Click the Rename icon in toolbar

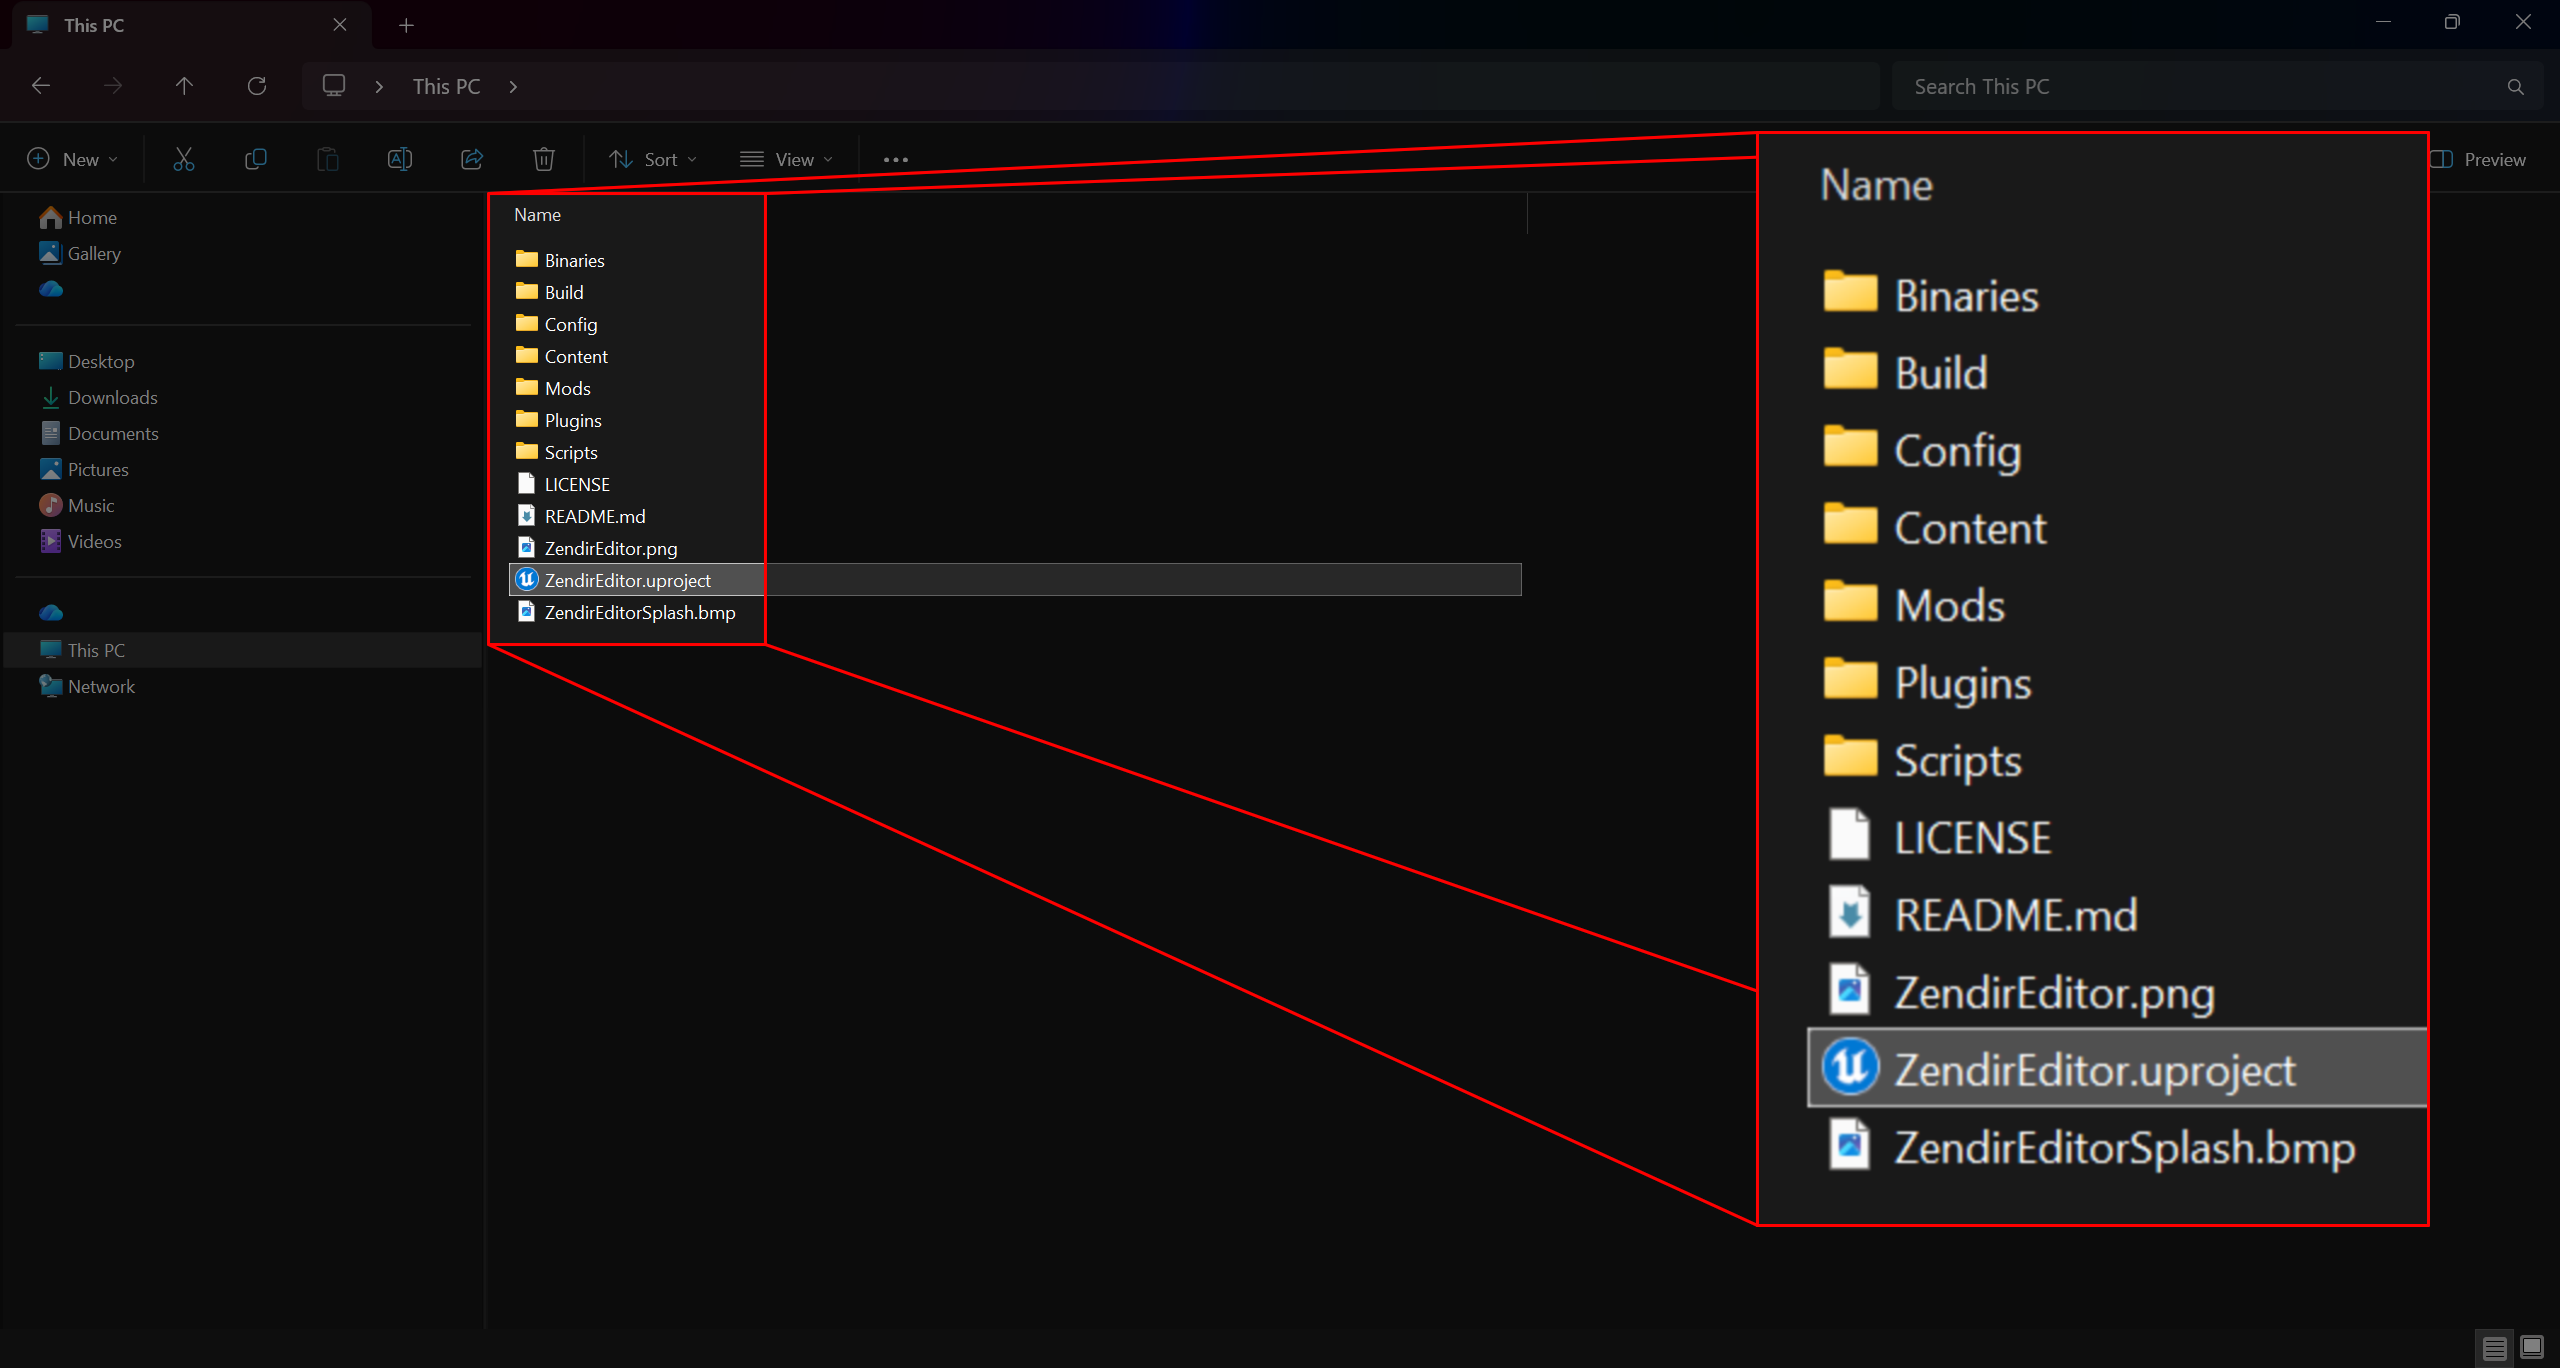pos(400,159)
